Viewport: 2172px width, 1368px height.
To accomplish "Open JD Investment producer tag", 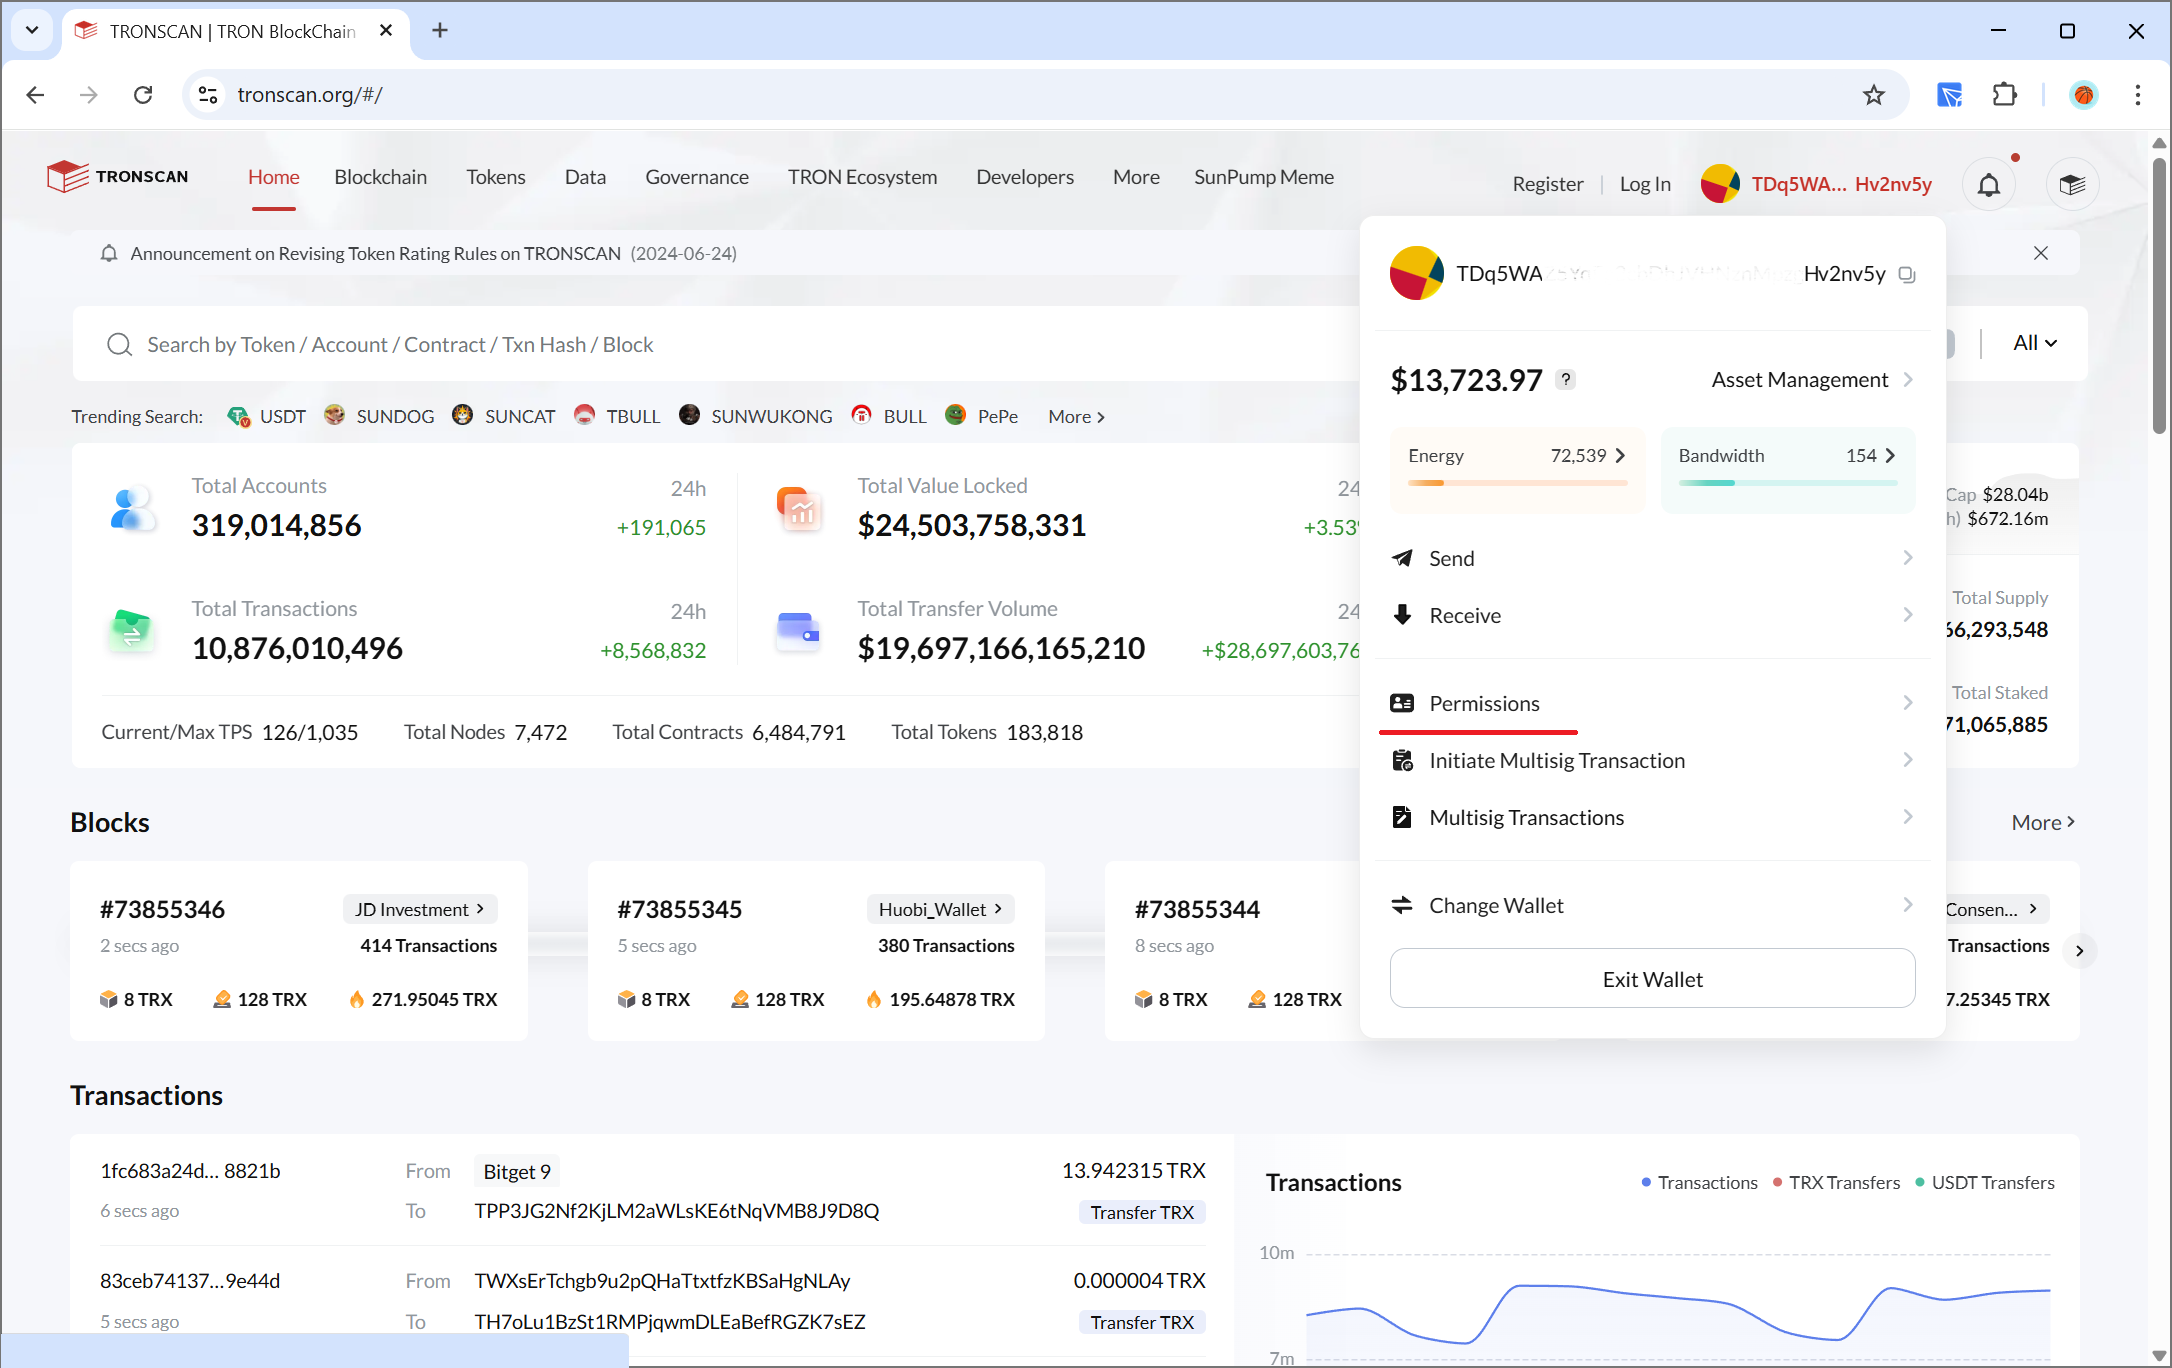I will [x=420, y=909].
